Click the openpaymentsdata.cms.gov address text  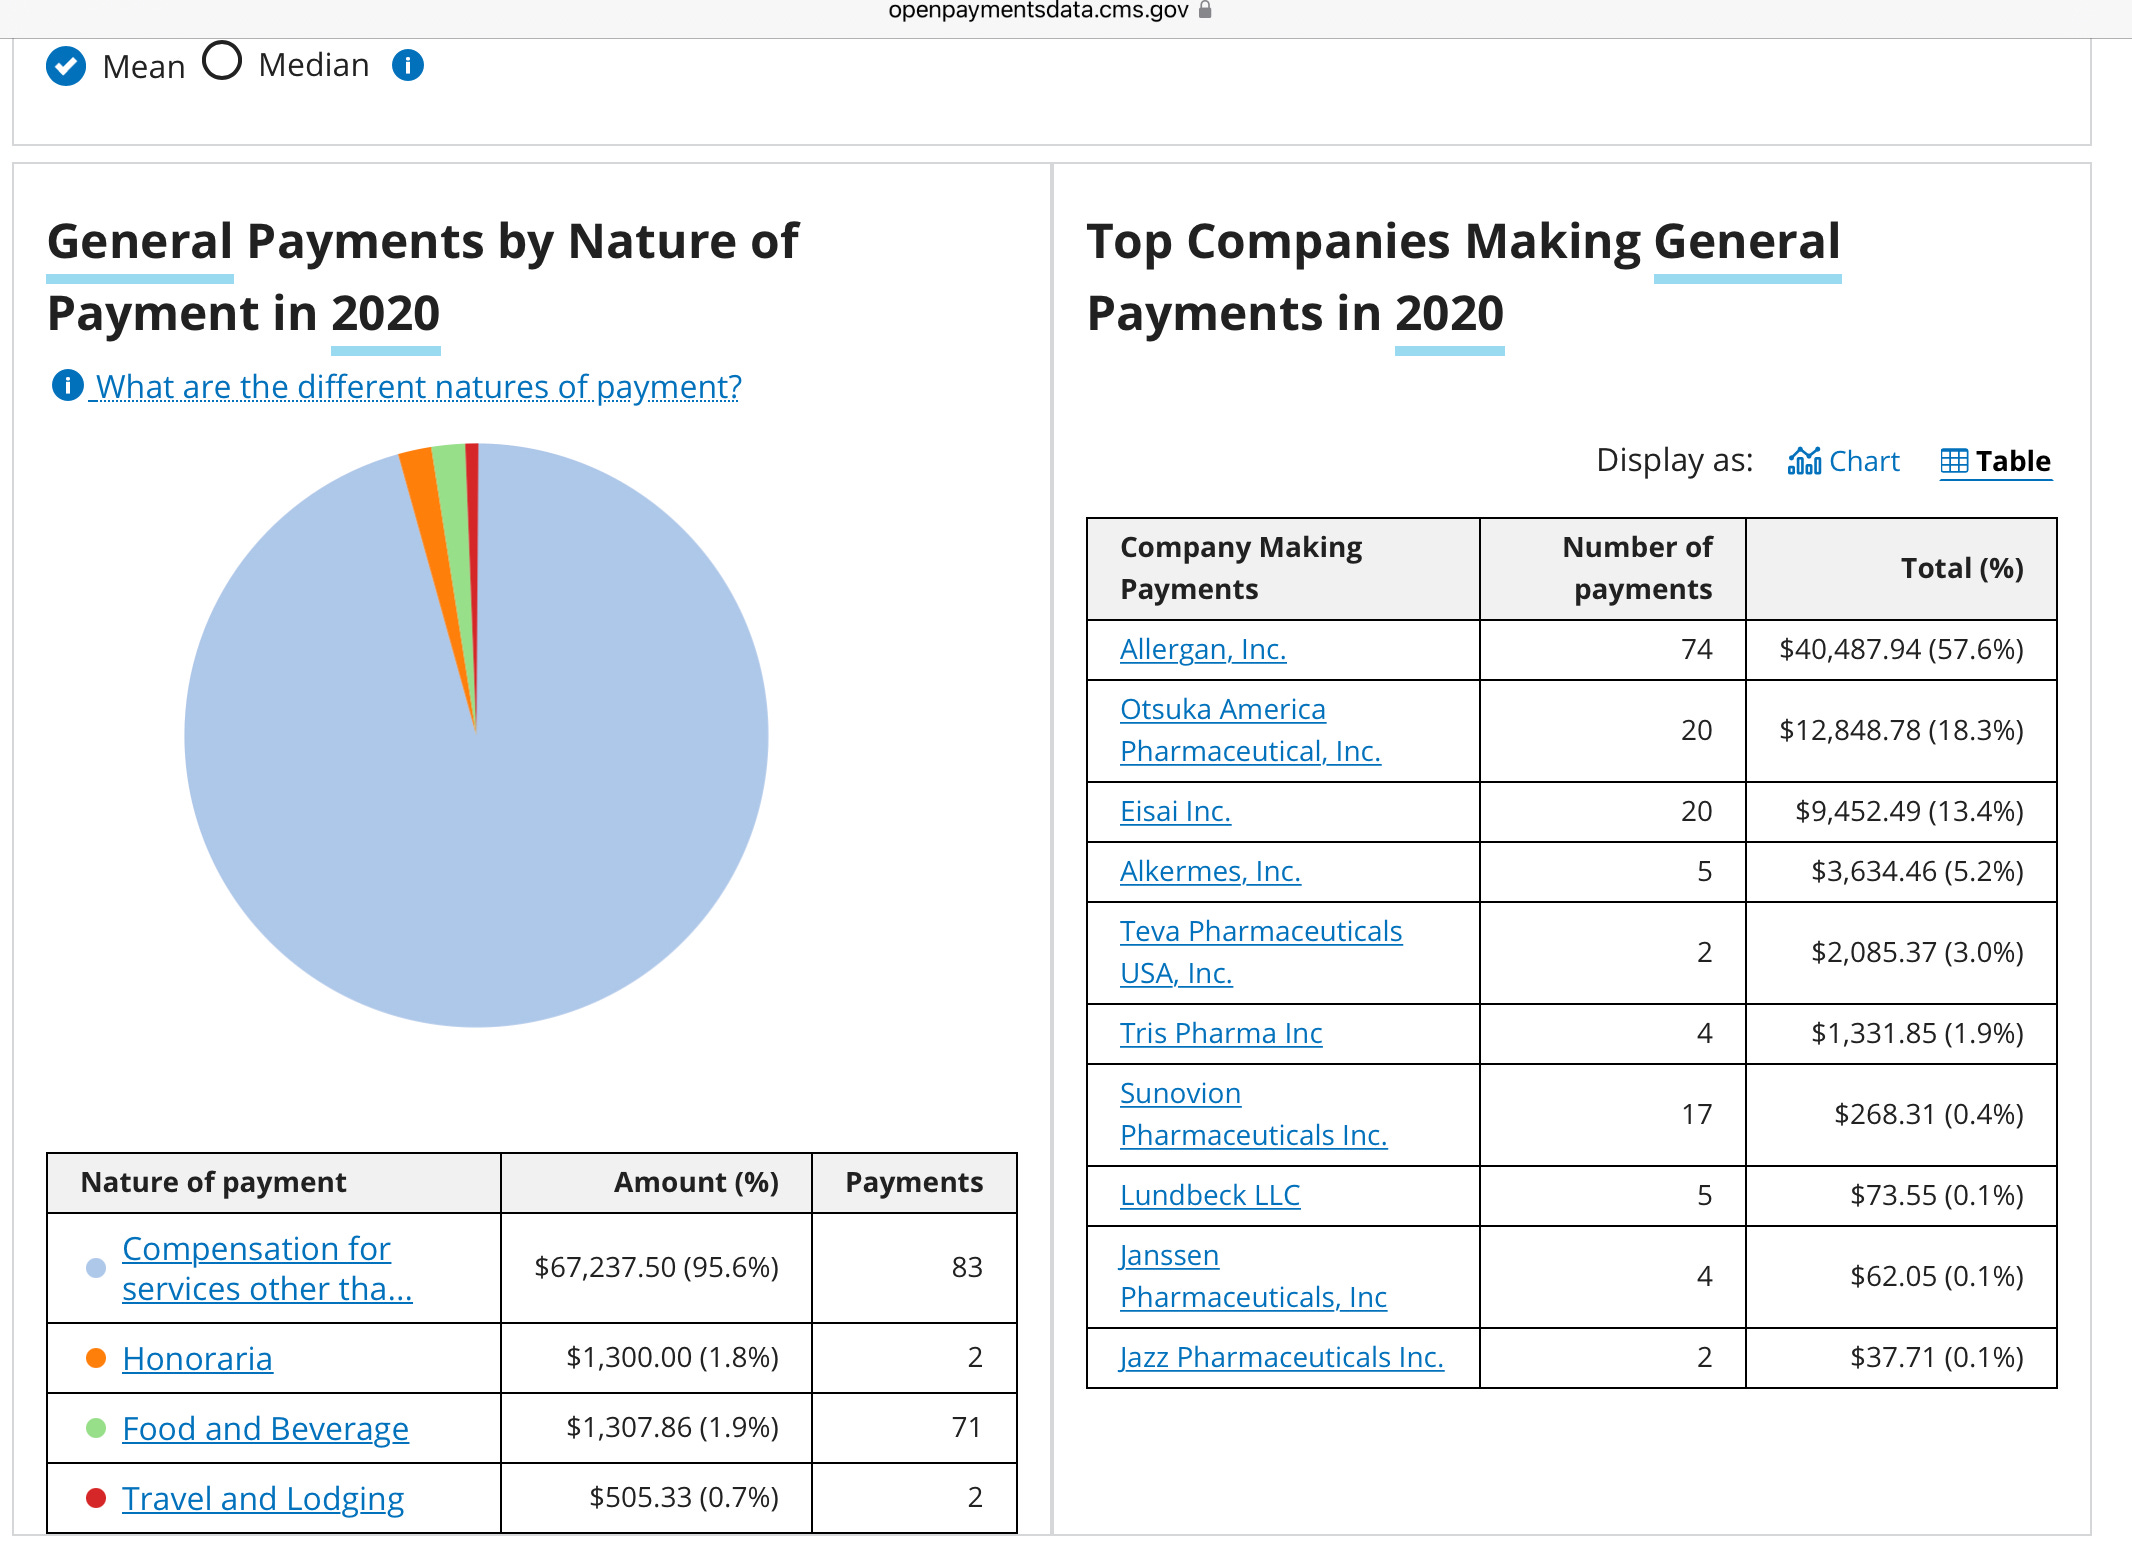(x=1038, y=10)
